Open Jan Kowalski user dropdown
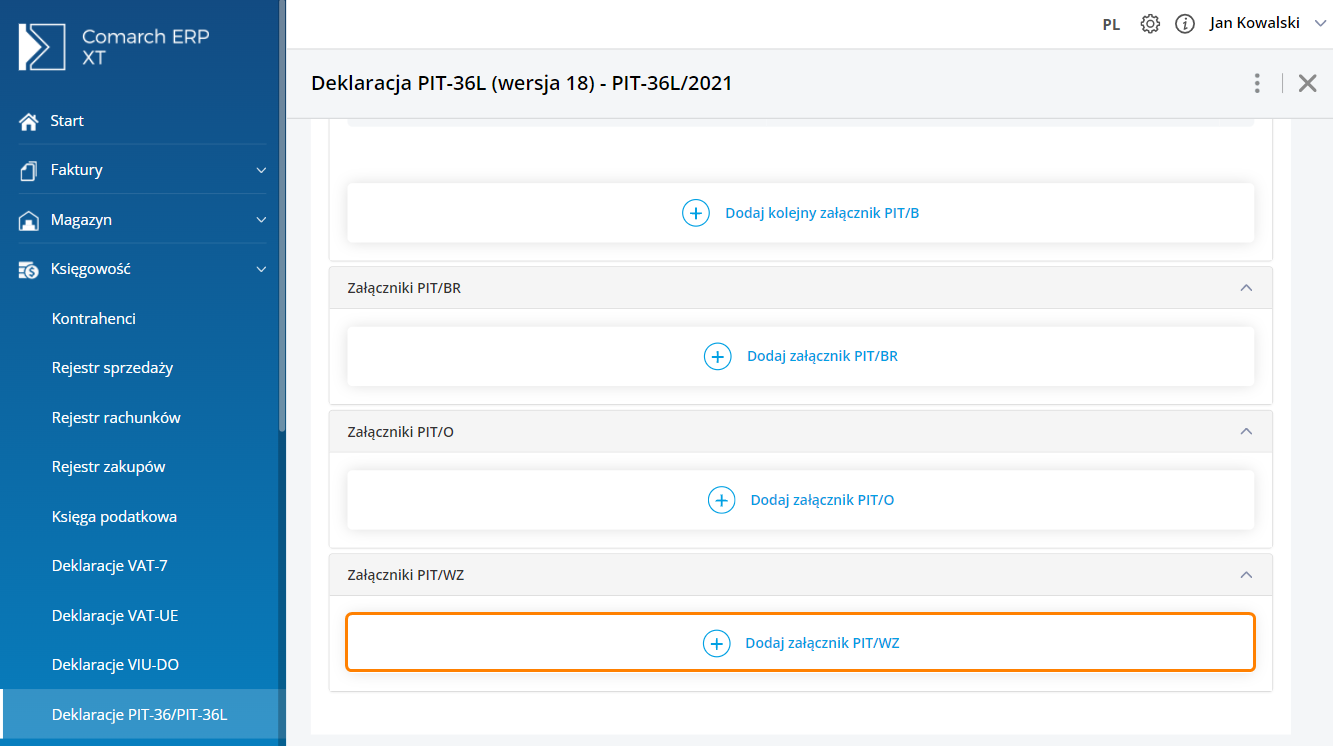The image size is (1333, 746). click(1266, 23)
